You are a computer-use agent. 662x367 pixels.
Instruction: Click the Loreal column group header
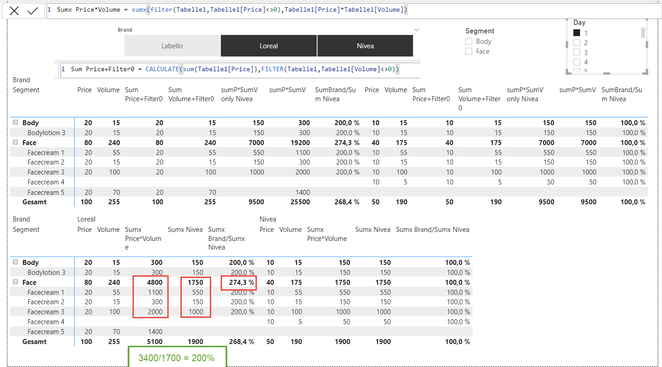[x=86, y=219]
